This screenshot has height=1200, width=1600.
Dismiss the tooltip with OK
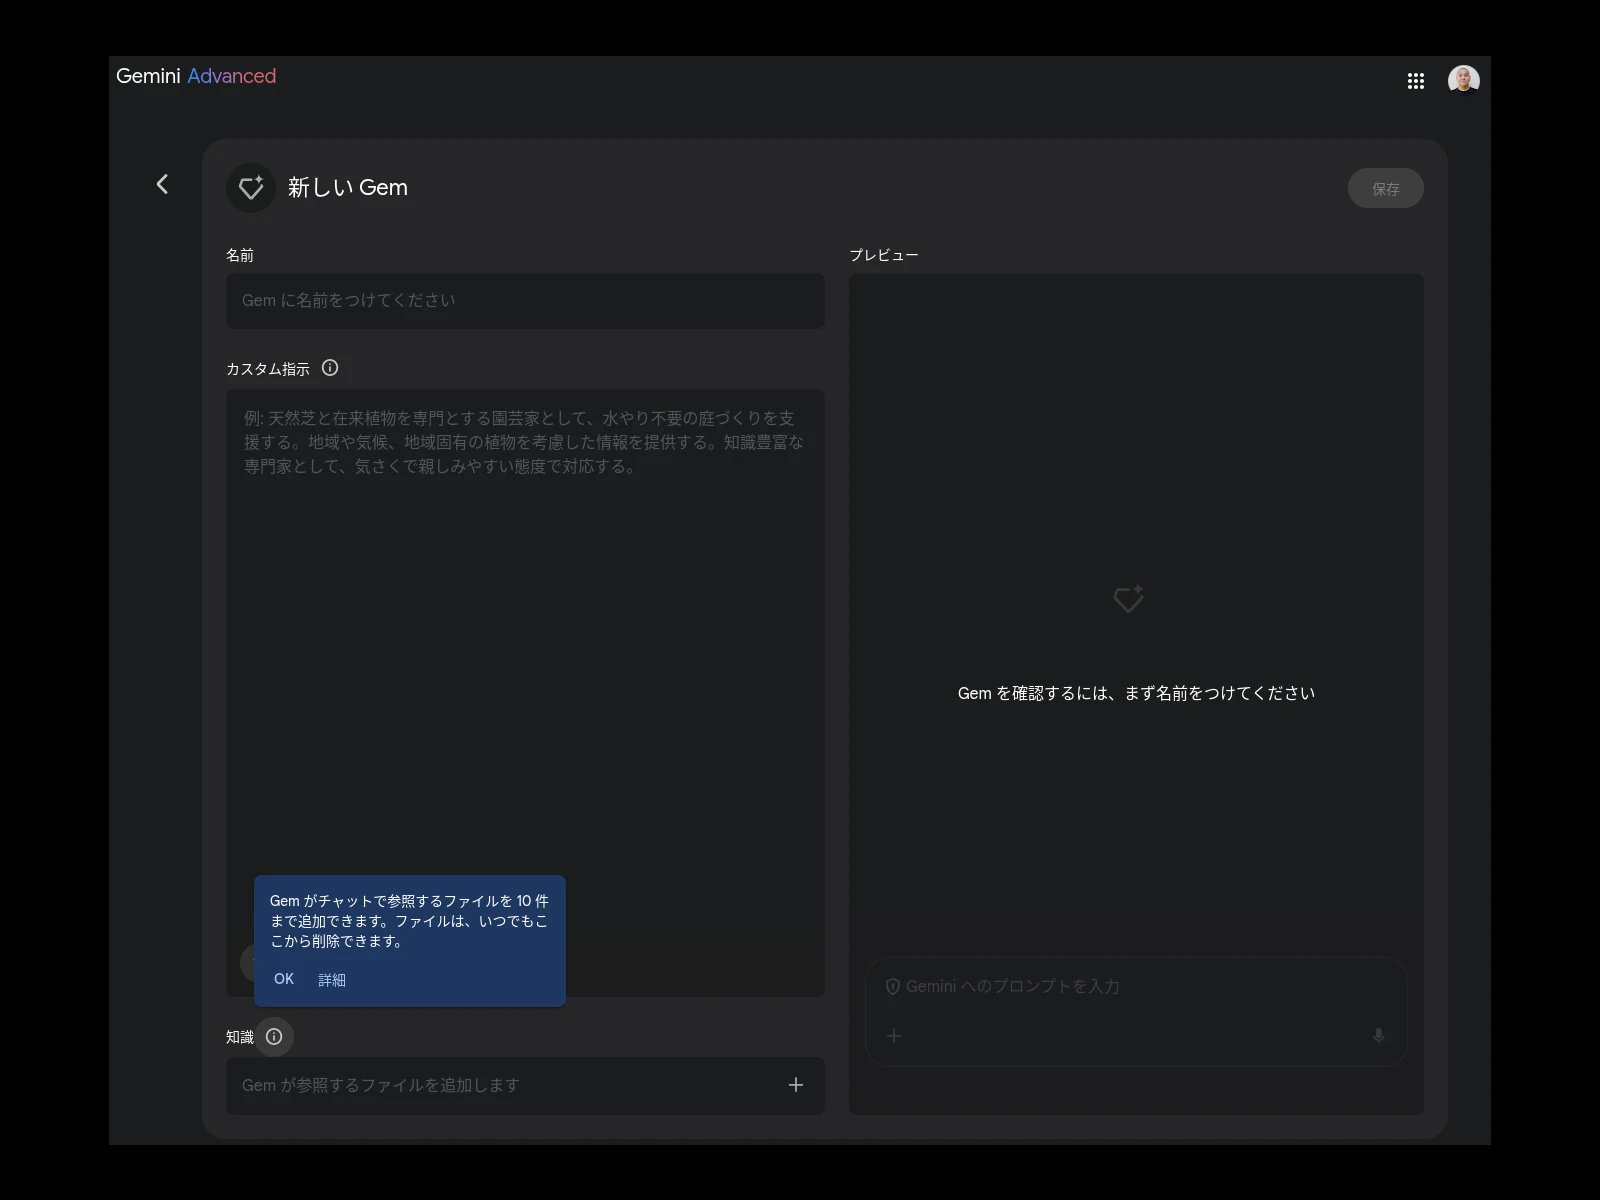point(284,979)
